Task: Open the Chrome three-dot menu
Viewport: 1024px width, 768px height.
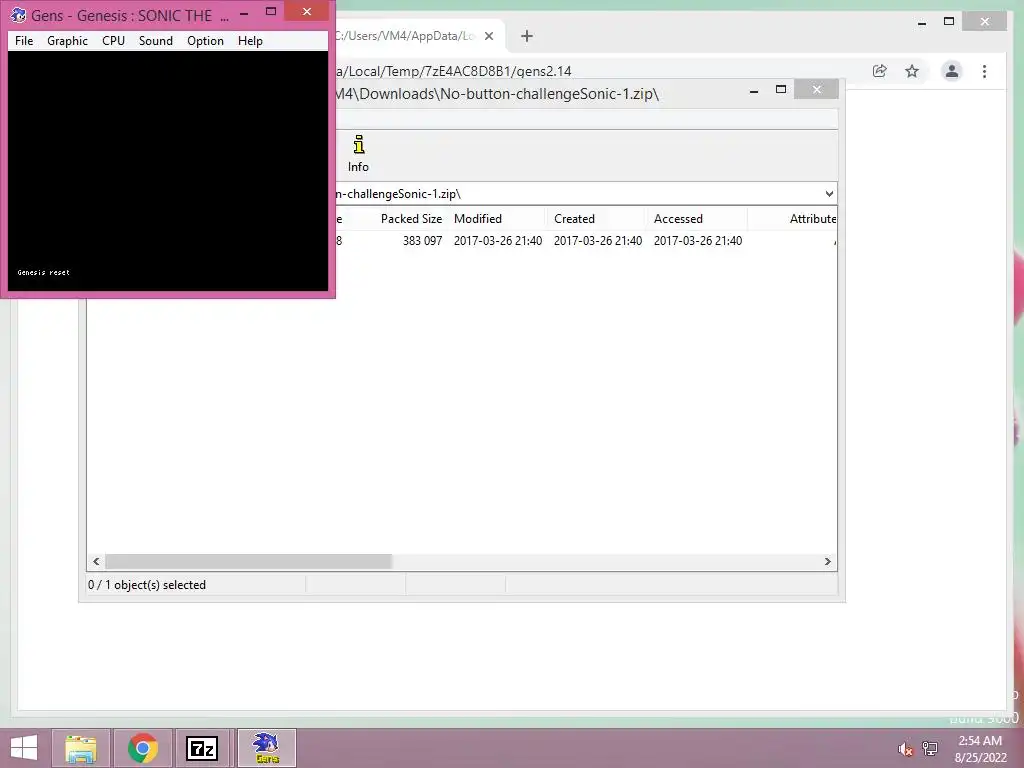Action: coord(984,71)
